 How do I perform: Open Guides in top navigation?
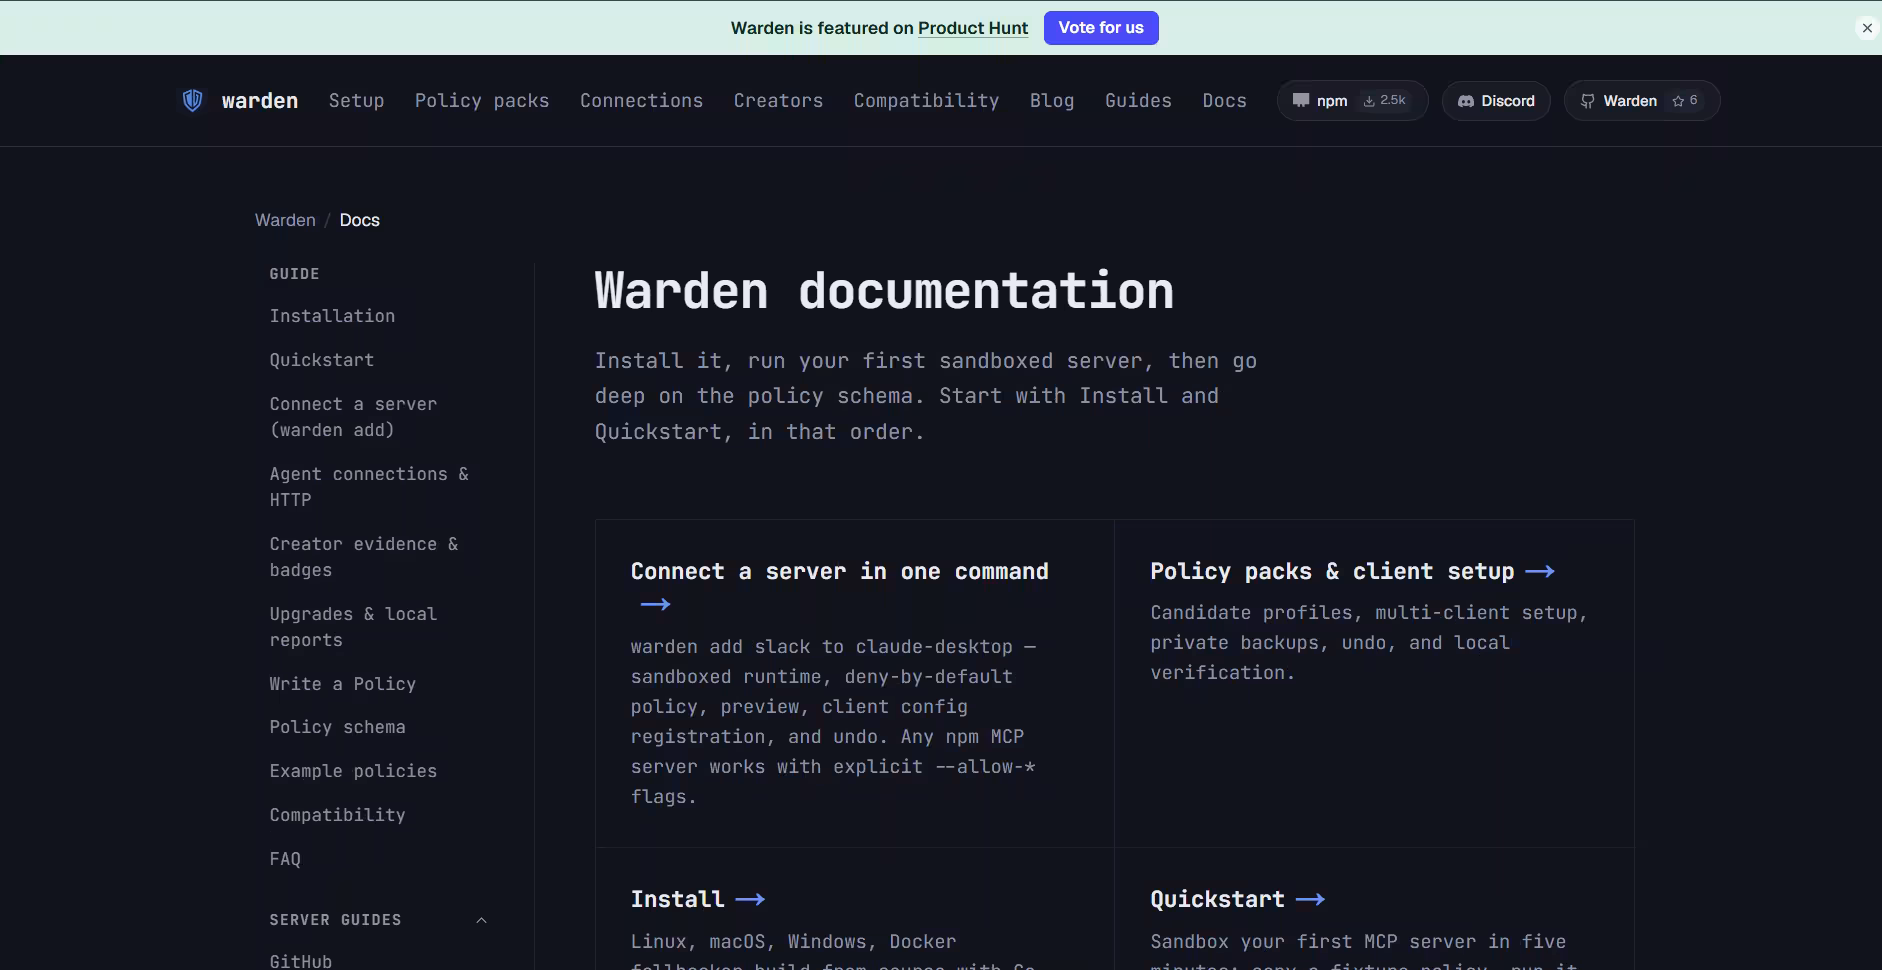click(1138, 101)
